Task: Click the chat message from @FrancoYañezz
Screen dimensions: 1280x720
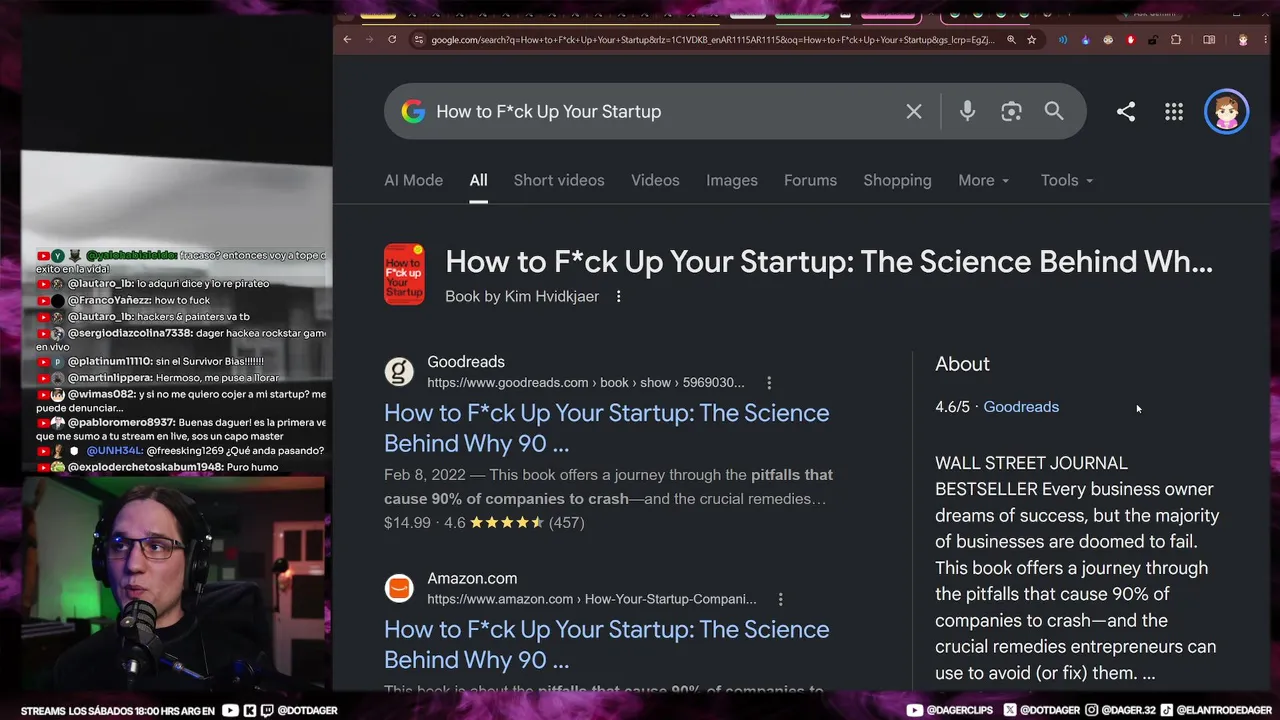Action: click(x=124, y=300)
